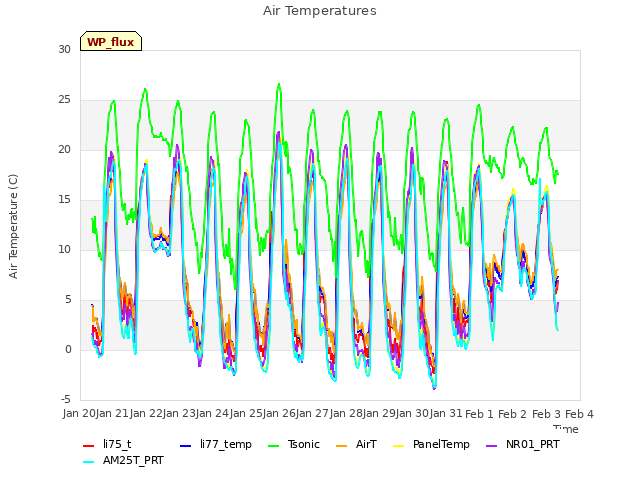Click the blue li77_temp color marker

[185, 446]
